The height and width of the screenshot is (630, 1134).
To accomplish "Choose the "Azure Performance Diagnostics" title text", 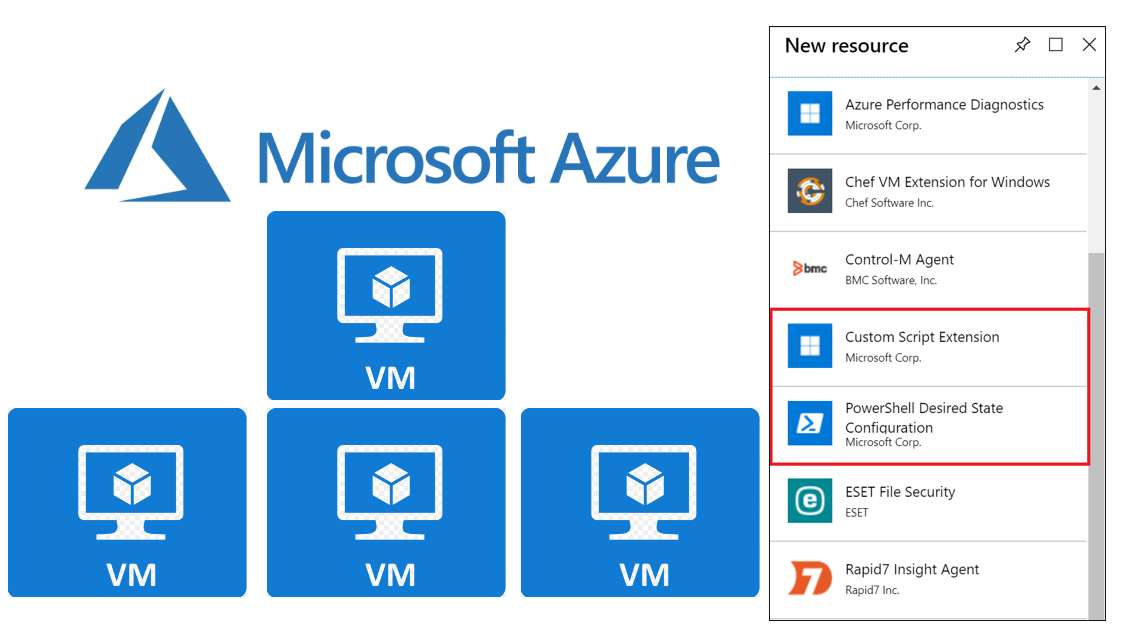I will (944, 105).
